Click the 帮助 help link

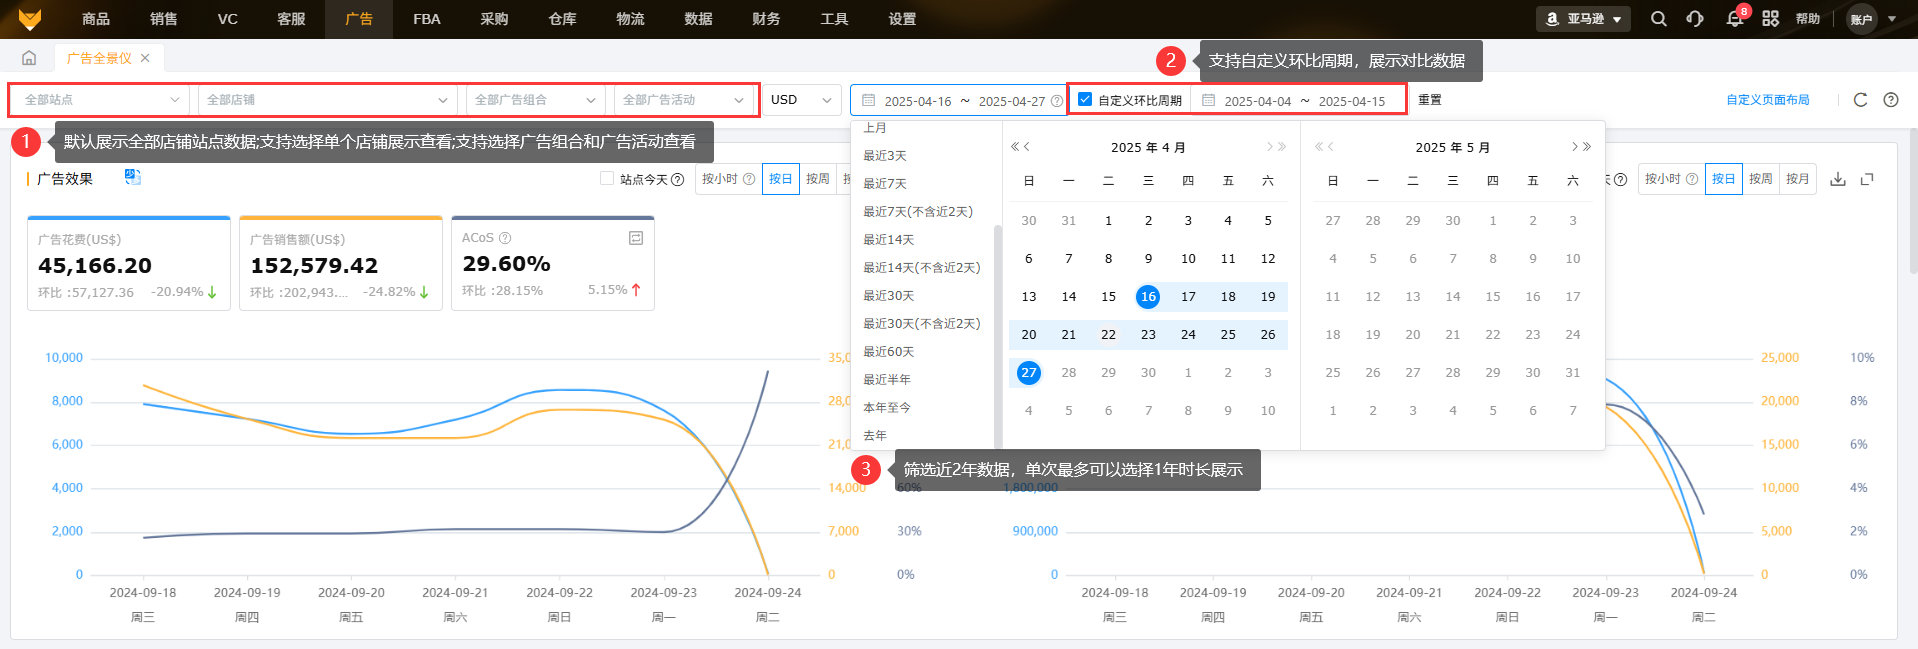1808,19
